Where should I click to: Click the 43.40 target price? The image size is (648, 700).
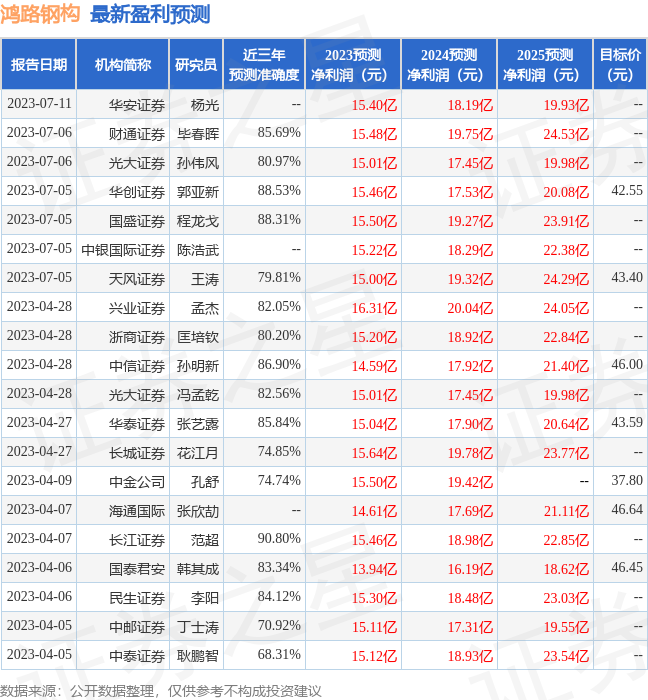627,278
